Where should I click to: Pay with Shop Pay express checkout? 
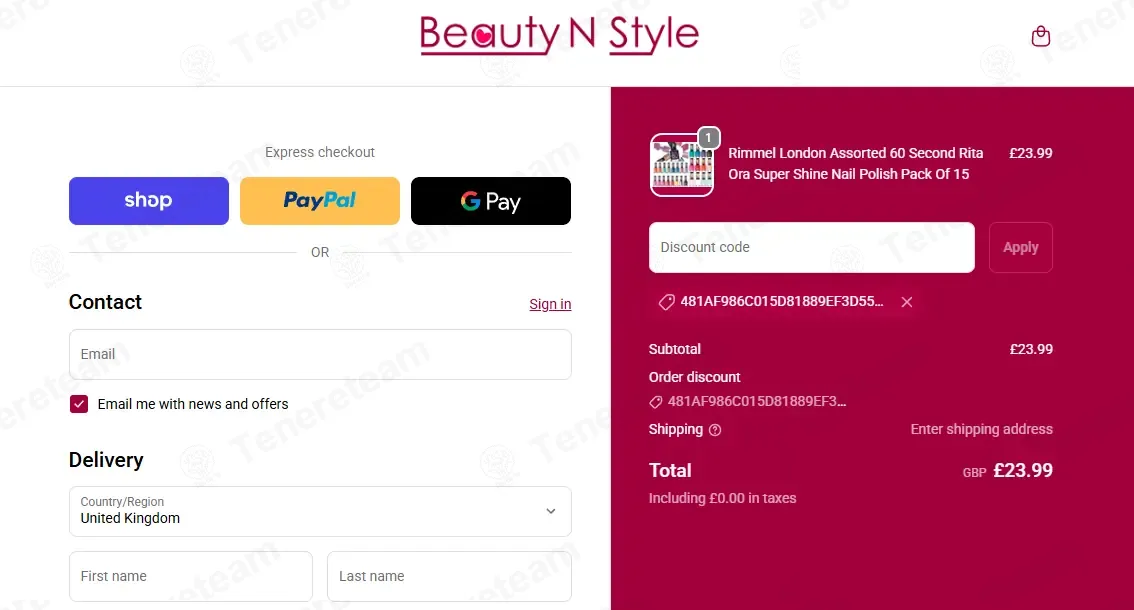(149, 200)
